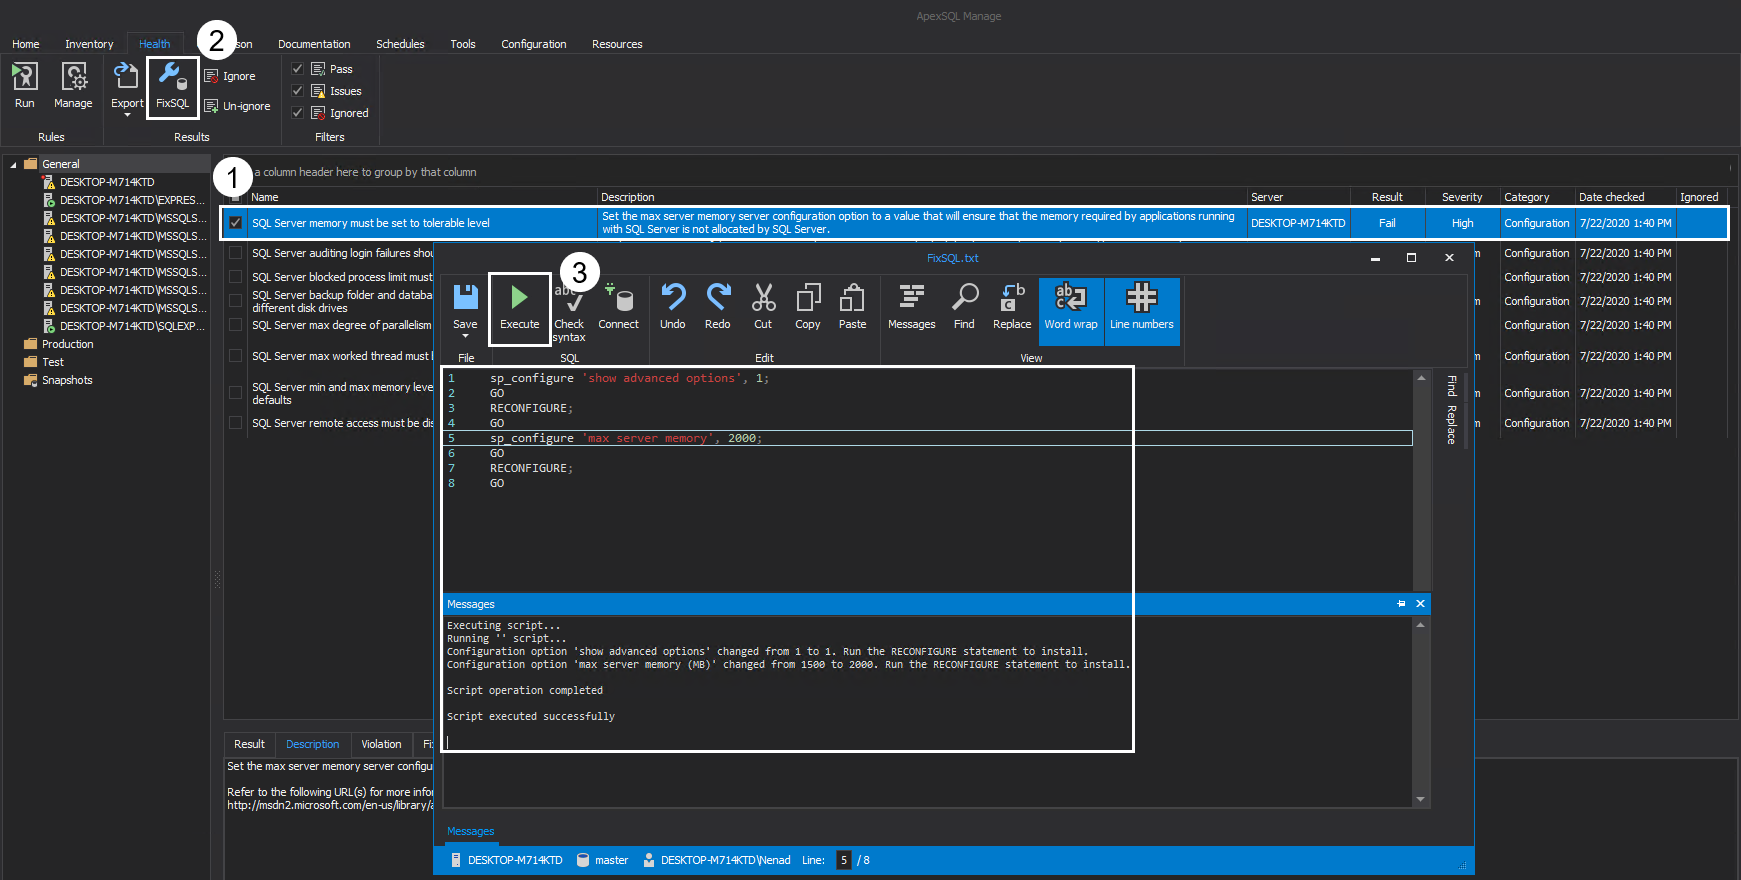Viewport: 1741px width, 880px height.
Task: Open the Configuration ribbon tab
Action: click(x=534, y=44)
